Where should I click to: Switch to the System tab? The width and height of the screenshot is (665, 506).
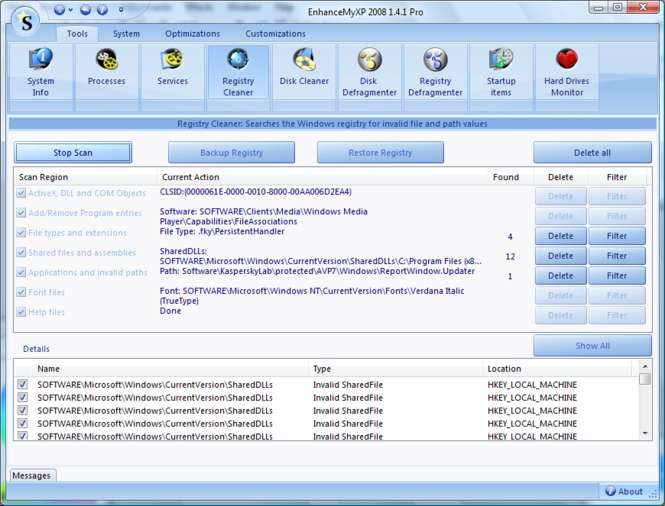pyautogui.click(x=126, y=34)
